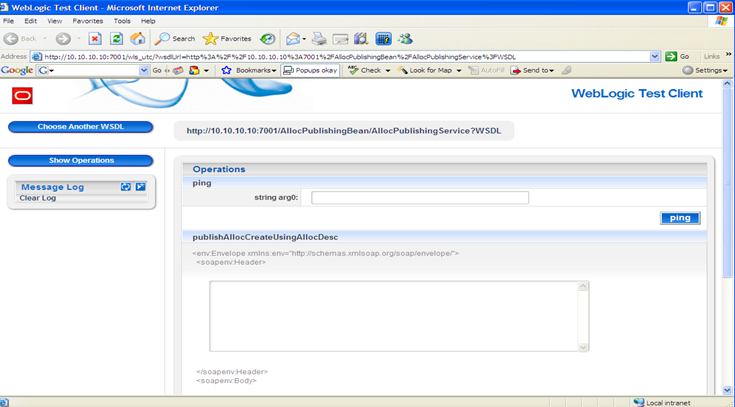Click the page icon in address bar
The width and height of the screenshot is (735, 407).
click(x=37, y=57)
